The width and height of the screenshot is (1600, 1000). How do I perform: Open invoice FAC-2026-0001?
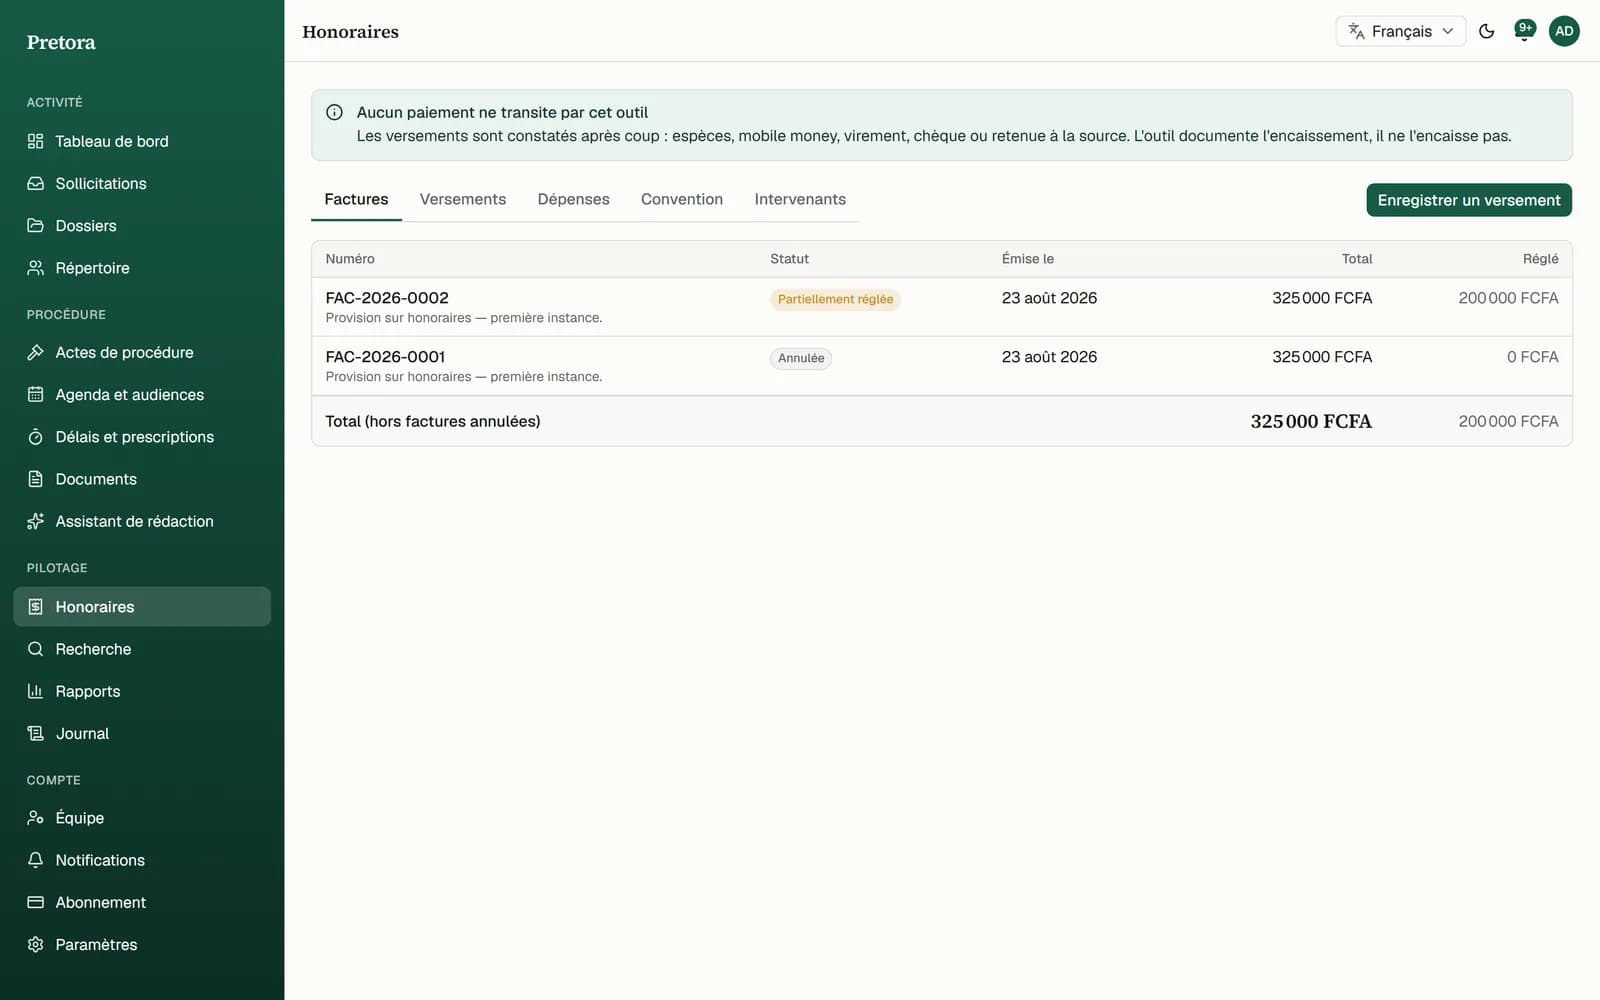(x=385, y=357)
